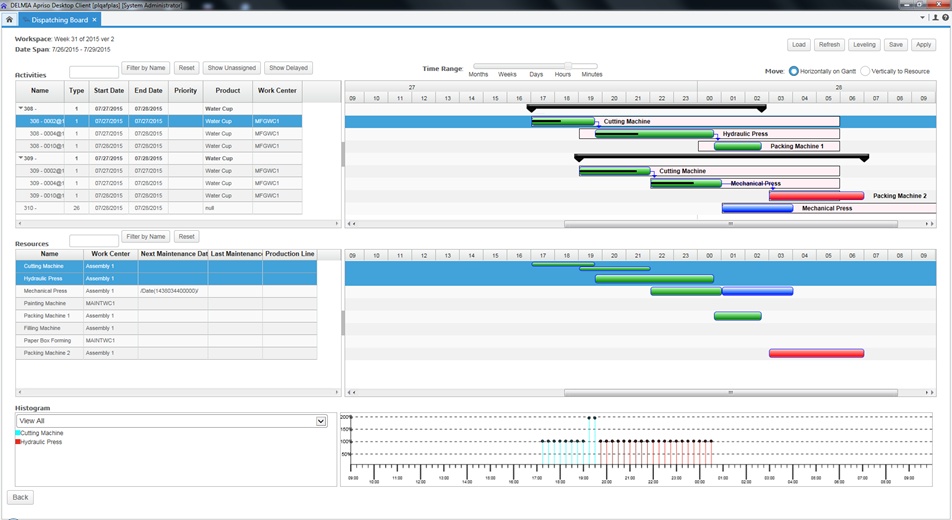Select activity row 310 -
Image resolution: width=952 pixels, height=520 pixels.
tap(159, 208)
